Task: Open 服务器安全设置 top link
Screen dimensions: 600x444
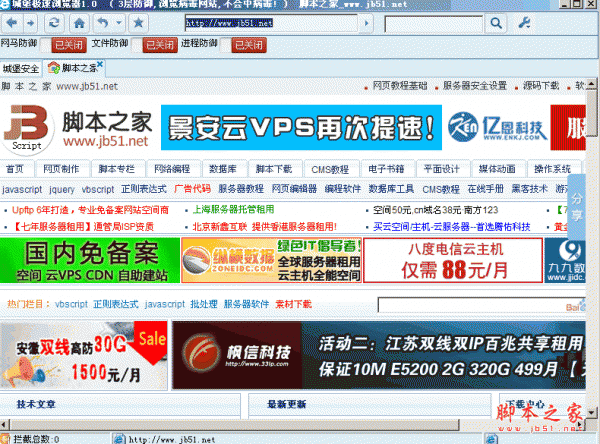Action: coord(474,86)
